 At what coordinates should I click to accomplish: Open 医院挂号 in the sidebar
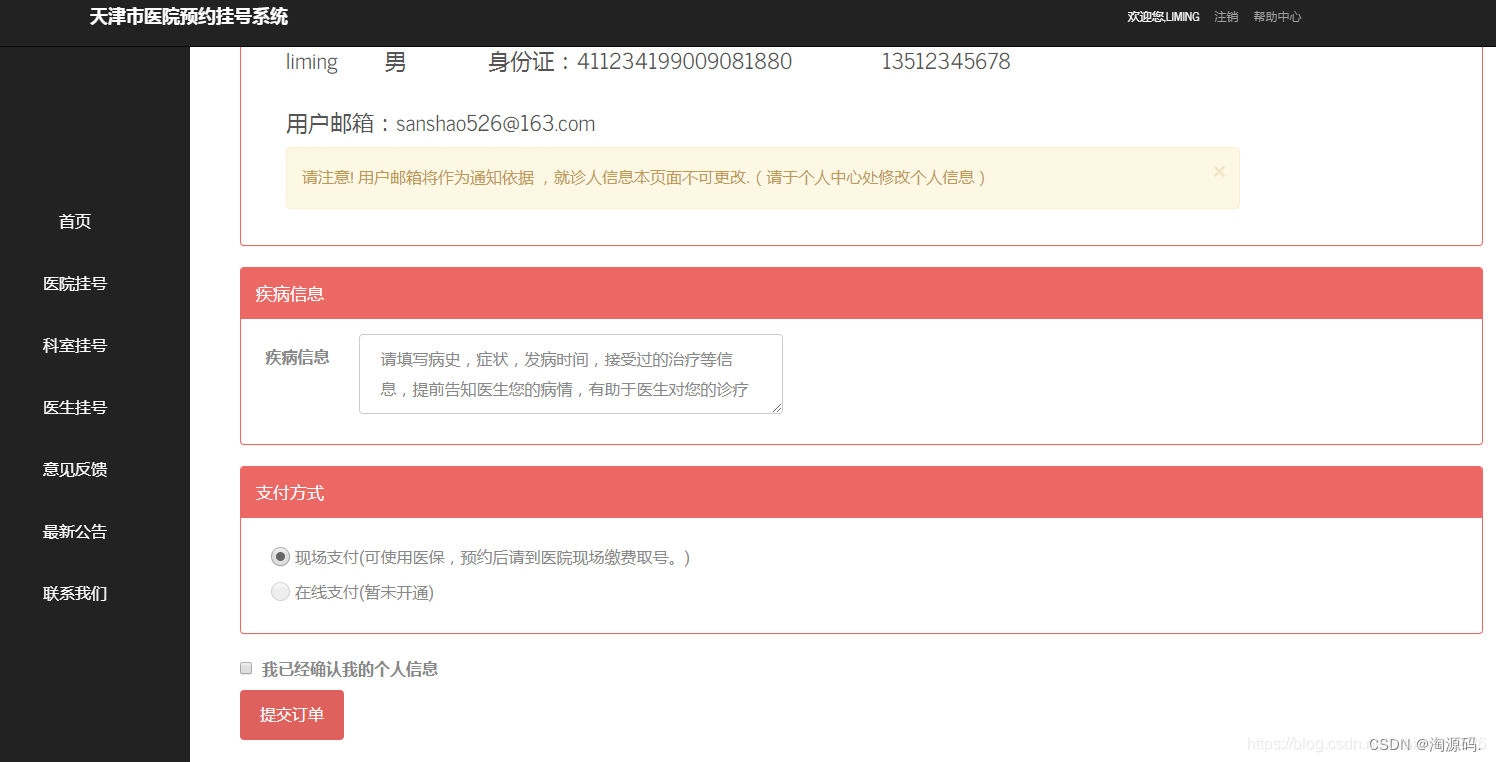75,284
